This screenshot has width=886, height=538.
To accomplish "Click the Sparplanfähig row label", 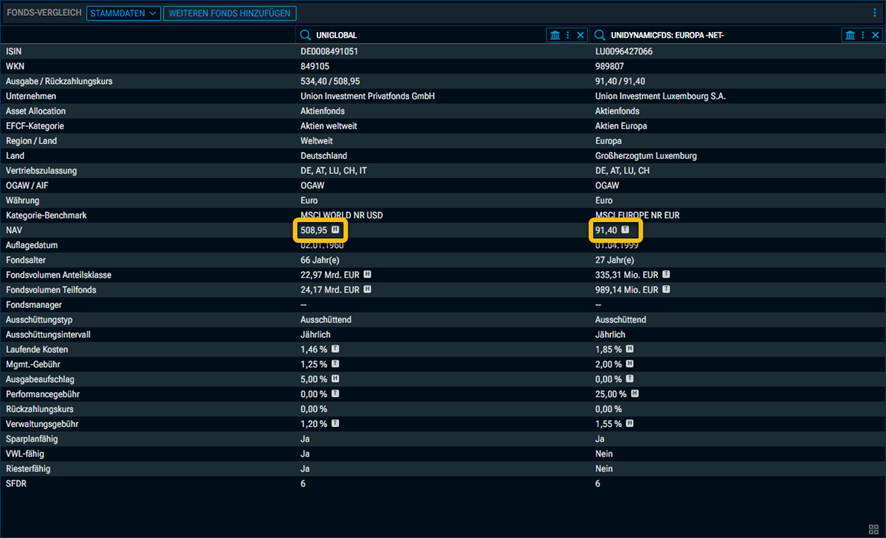I will 32,439.
